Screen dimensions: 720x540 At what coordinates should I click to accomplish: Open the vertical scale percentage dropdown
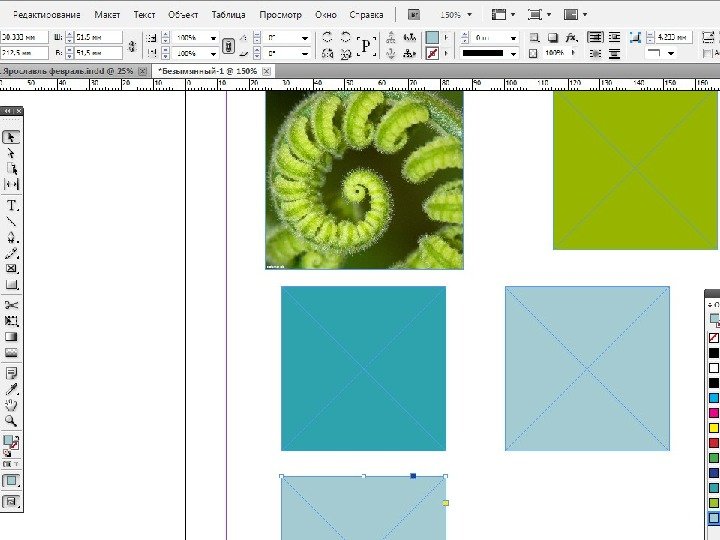pyautogui.click(x=214, y=54)
